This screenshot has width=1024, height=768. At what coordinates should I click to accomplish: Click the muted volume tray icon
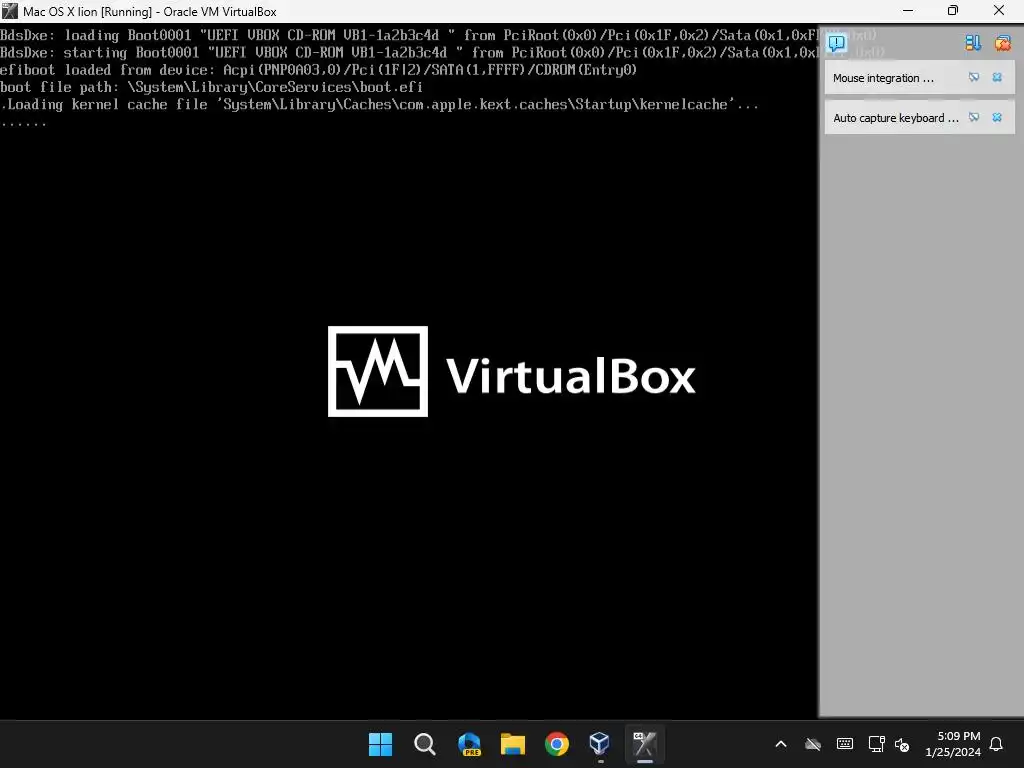point(902,744)
